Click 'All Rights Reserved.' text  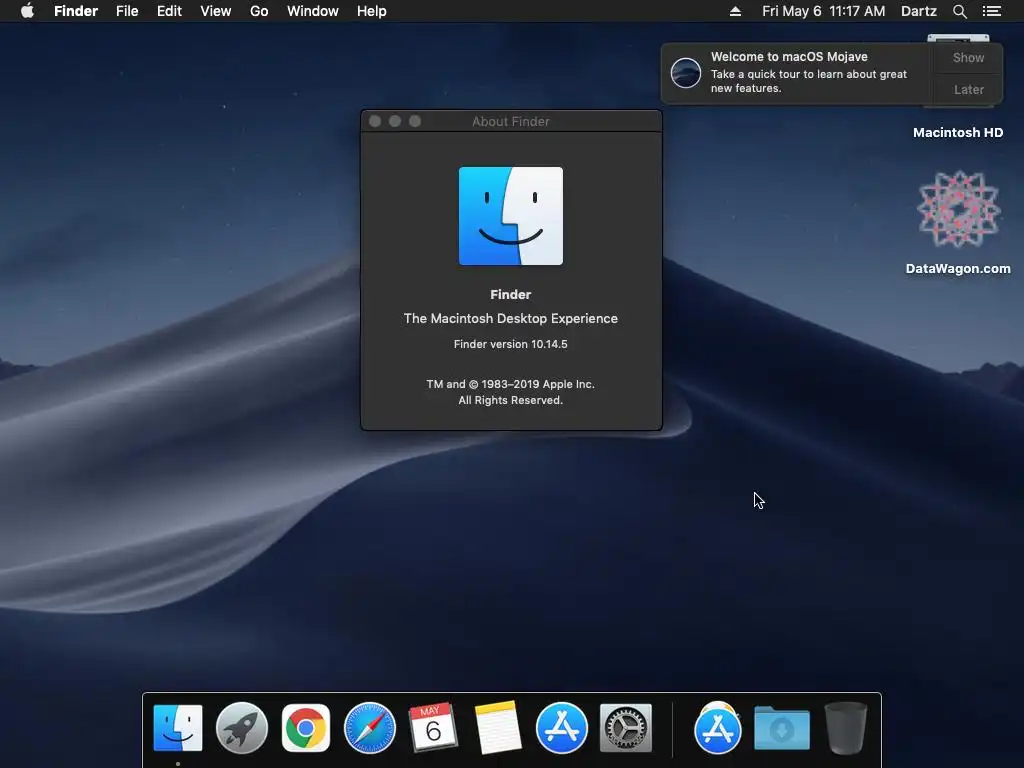(x=511, y=400)
